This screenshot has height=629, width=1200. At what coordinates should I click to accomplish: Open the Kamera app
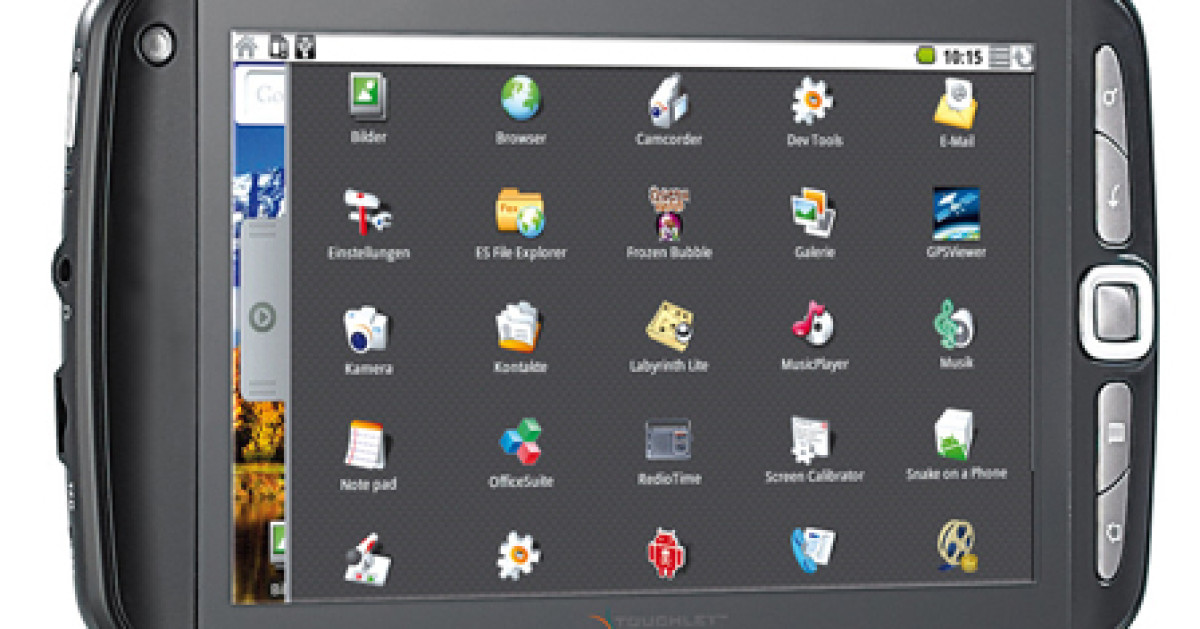(367, 329)
